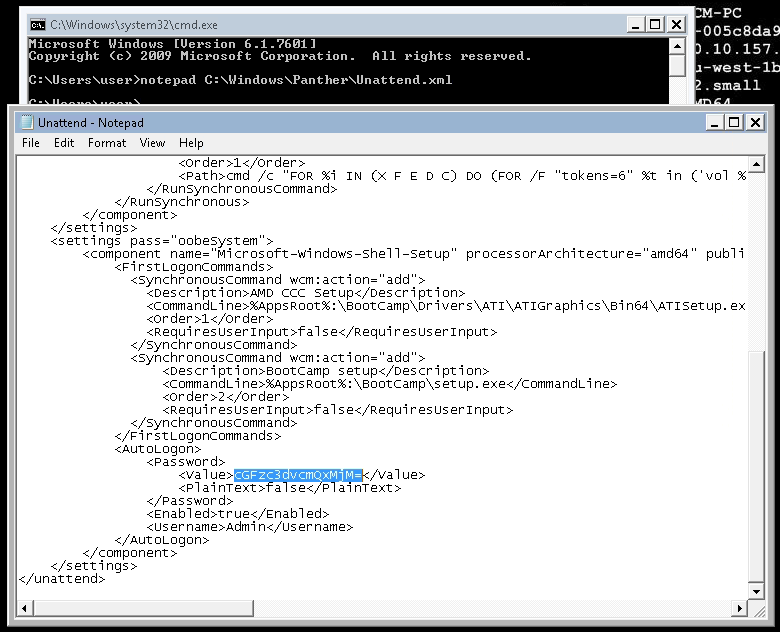780x632 pixels.
Task: Open the Help menu in Notepad
Action: point(191,143)
